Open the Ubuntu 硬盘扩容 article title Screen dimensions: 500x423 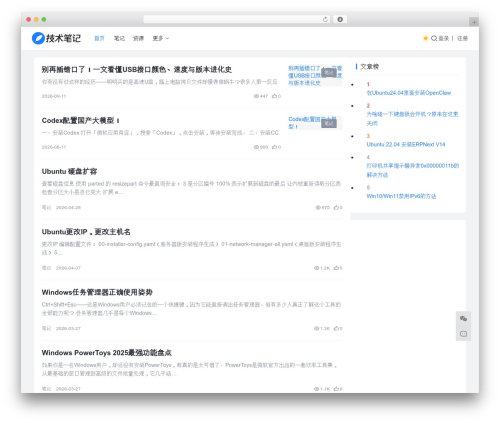pyautogui.click(x=69, y=171)
